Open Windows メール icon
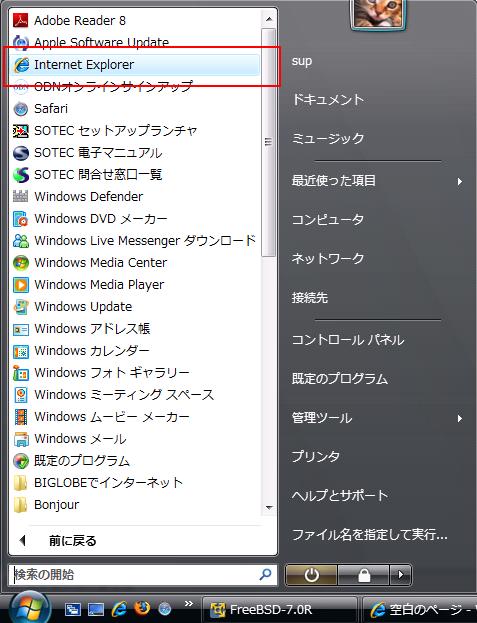The height and width of the screenshot is (623, 477). pyautogui.click(x=20, y=439)
